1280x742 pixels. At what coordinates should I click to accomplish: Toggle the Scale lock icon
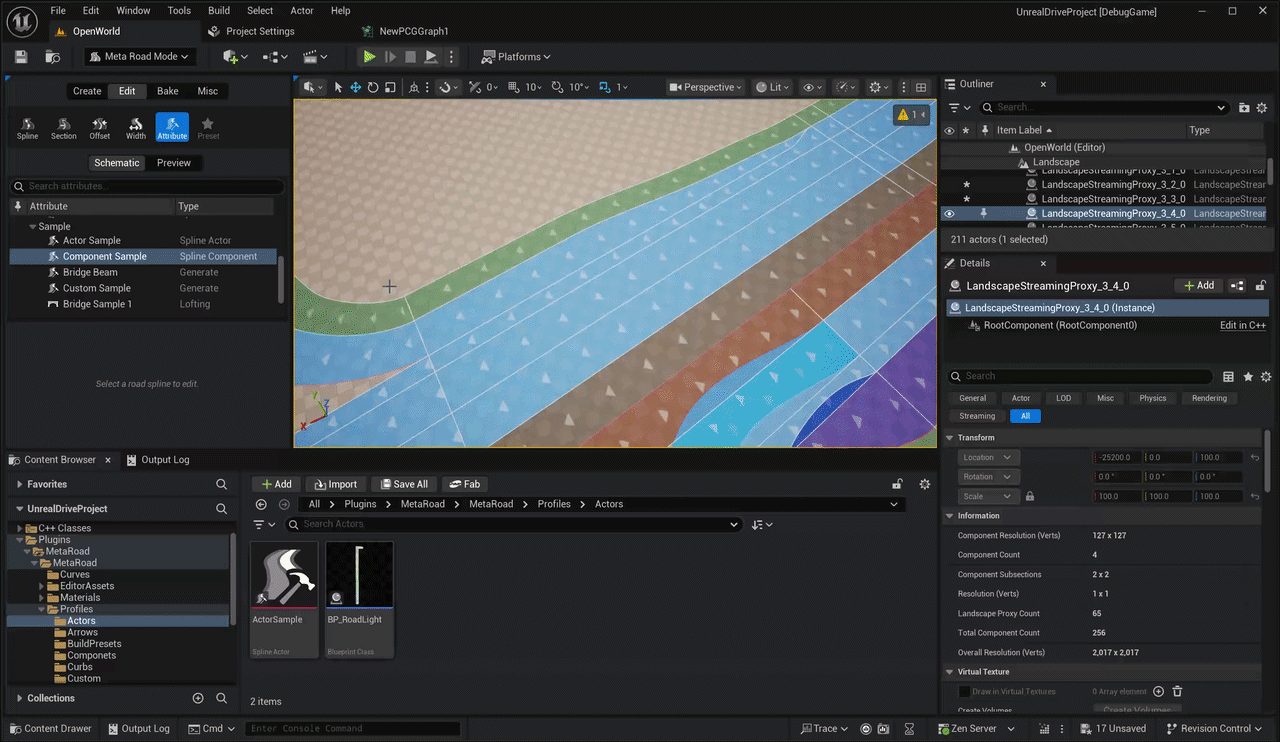click(1030, 496)
